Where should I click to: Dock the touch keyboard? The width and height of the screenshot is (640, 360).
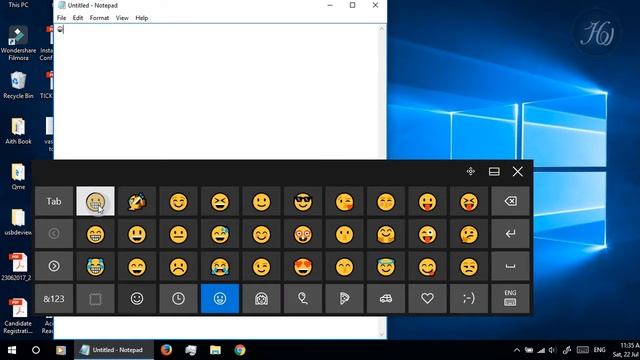[x=494, y=171]
